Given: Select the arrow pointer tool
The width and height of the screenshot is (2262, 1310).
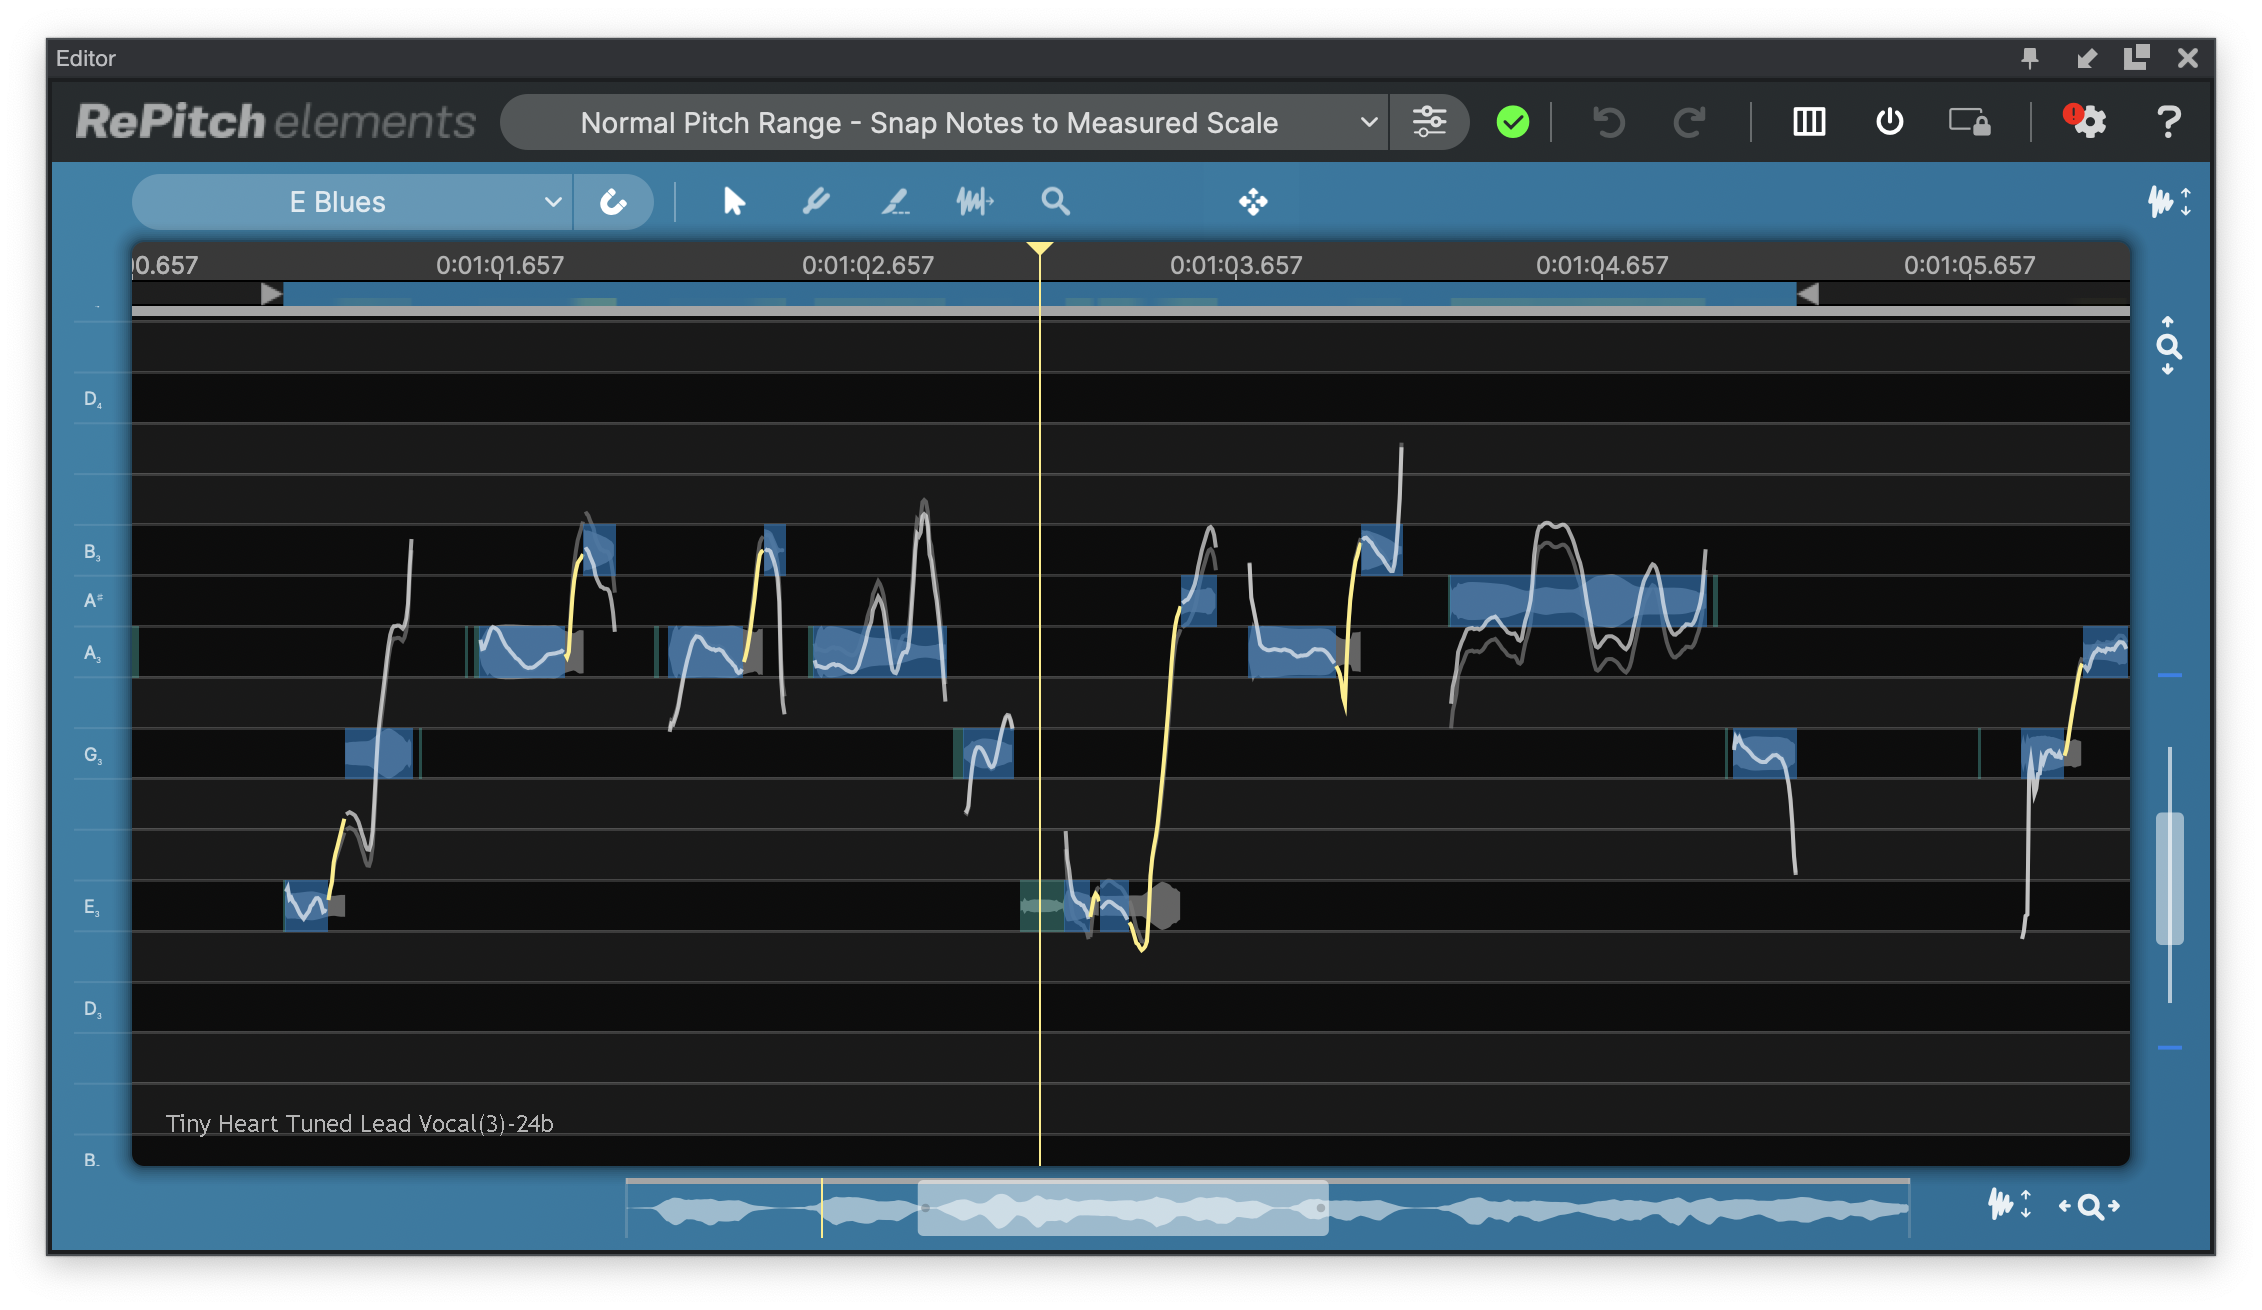Looking at the screenshot, I should (x=734, y=202).
